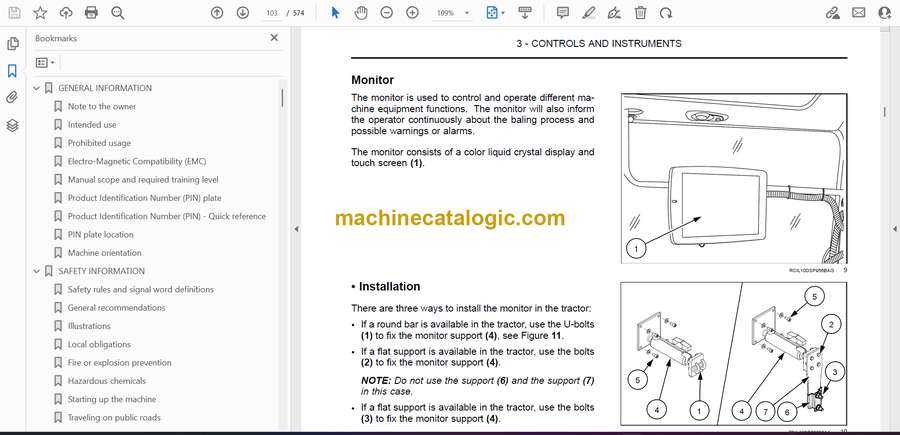
Task: Select the SAFETY INFORMATION bookmark heading
Action: pyautogui.click(x=102, y=271)
